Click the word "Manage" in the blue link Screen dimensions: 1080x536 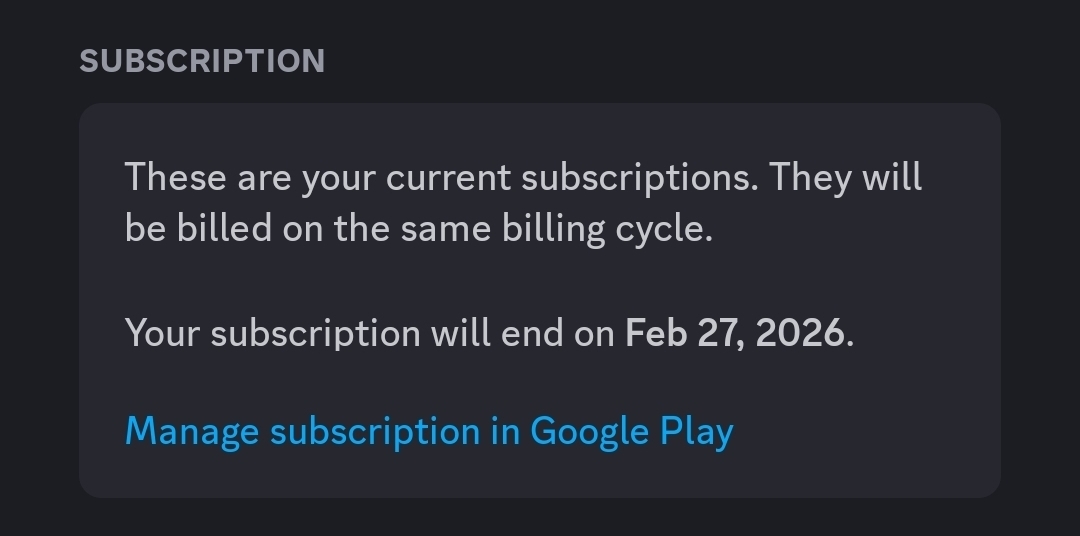pos(191,432)
